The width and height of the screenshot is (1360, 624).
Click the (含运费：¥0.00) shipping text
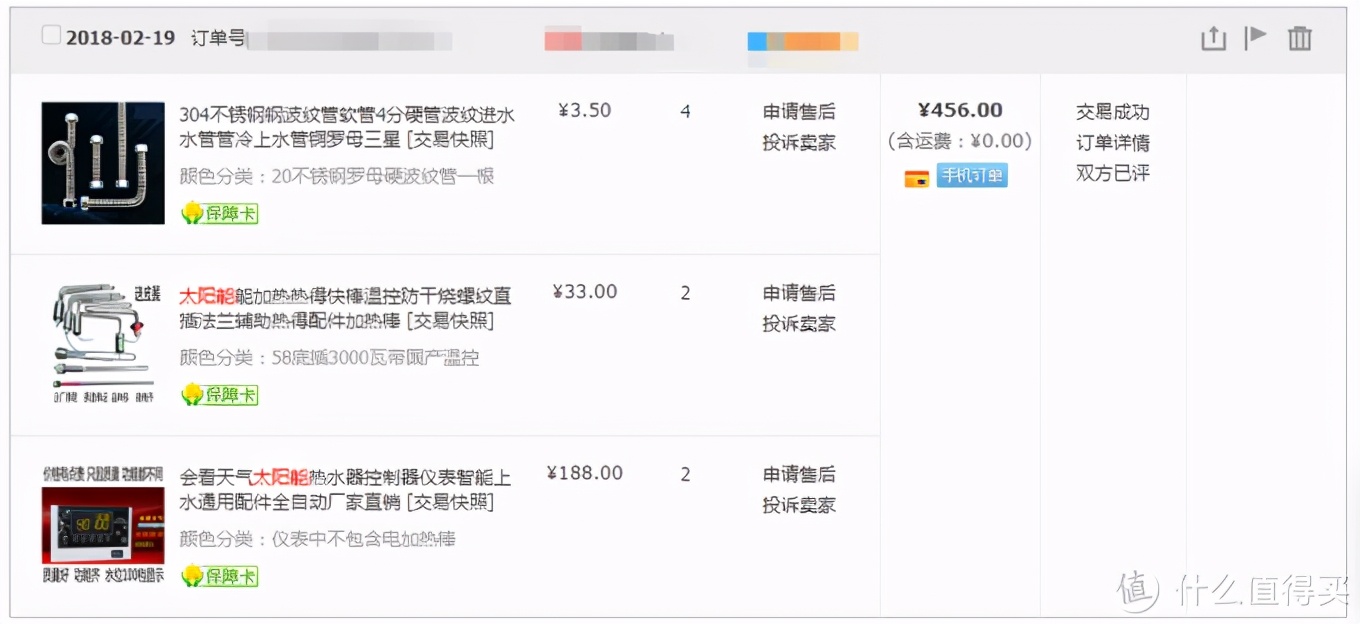[x=960, y=141]
